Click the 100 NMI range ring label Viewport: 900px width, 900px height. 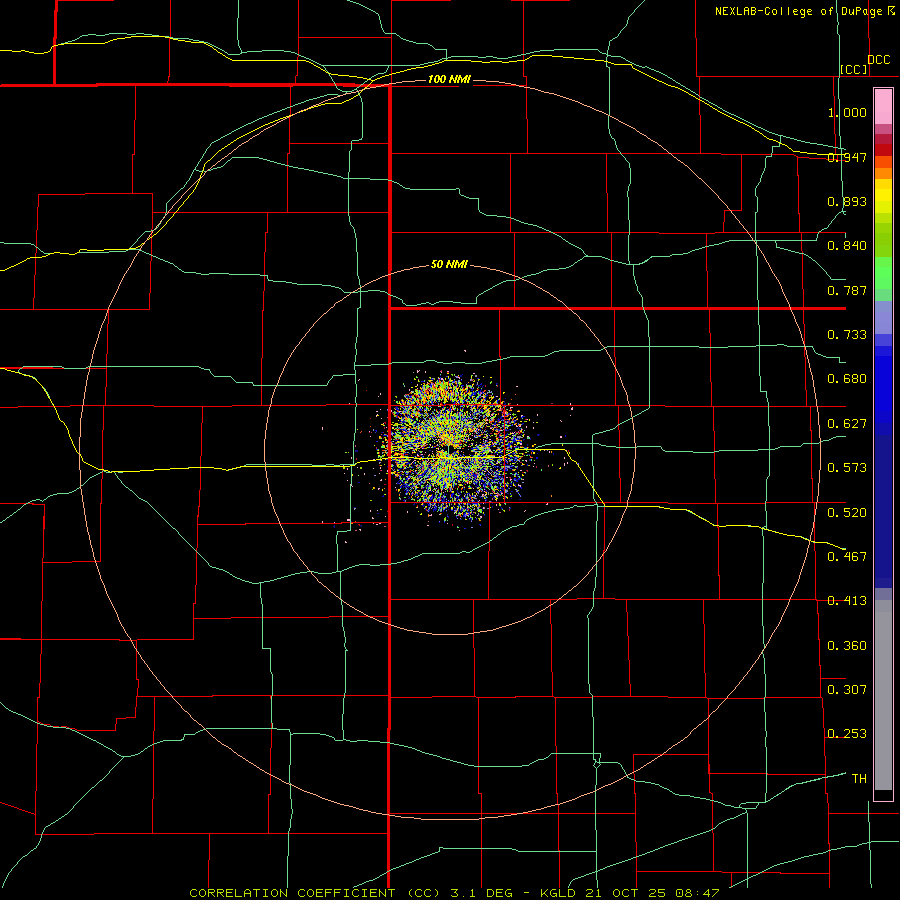(449, 79)
